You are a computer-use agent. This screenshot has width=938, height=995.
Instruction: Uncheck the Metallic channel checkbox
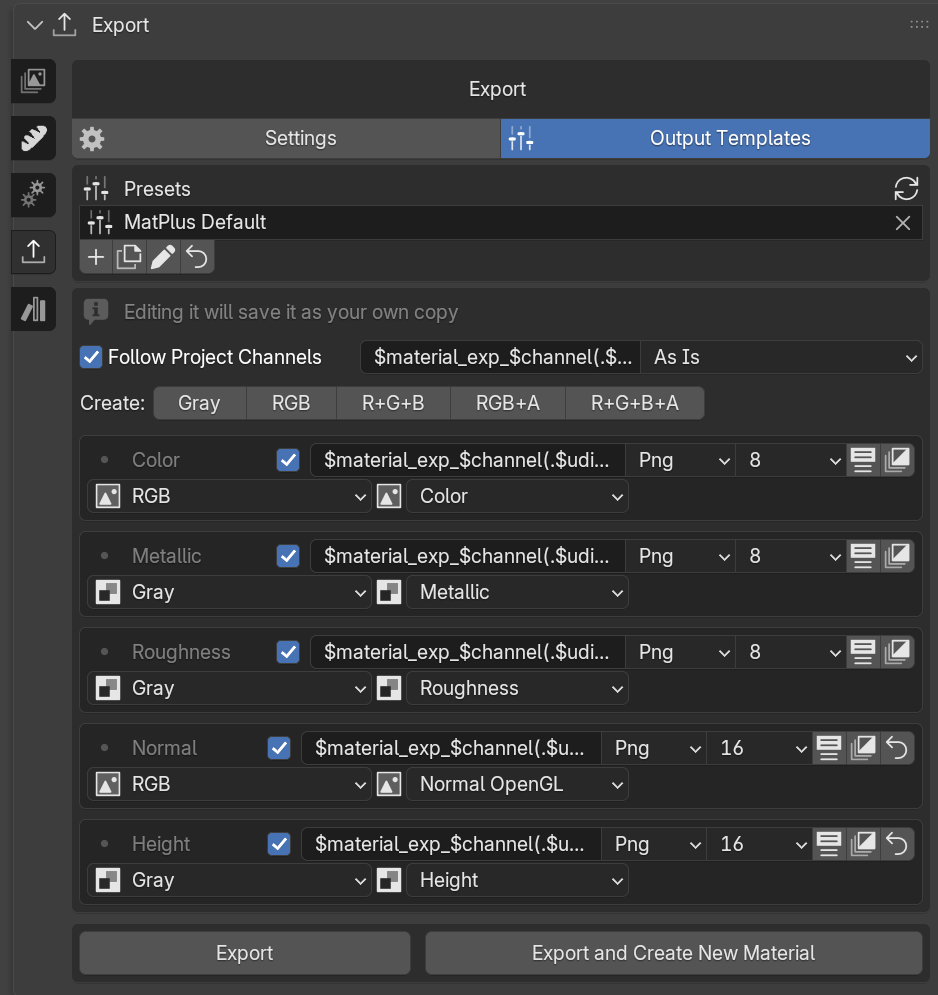(x=288, y=556)
